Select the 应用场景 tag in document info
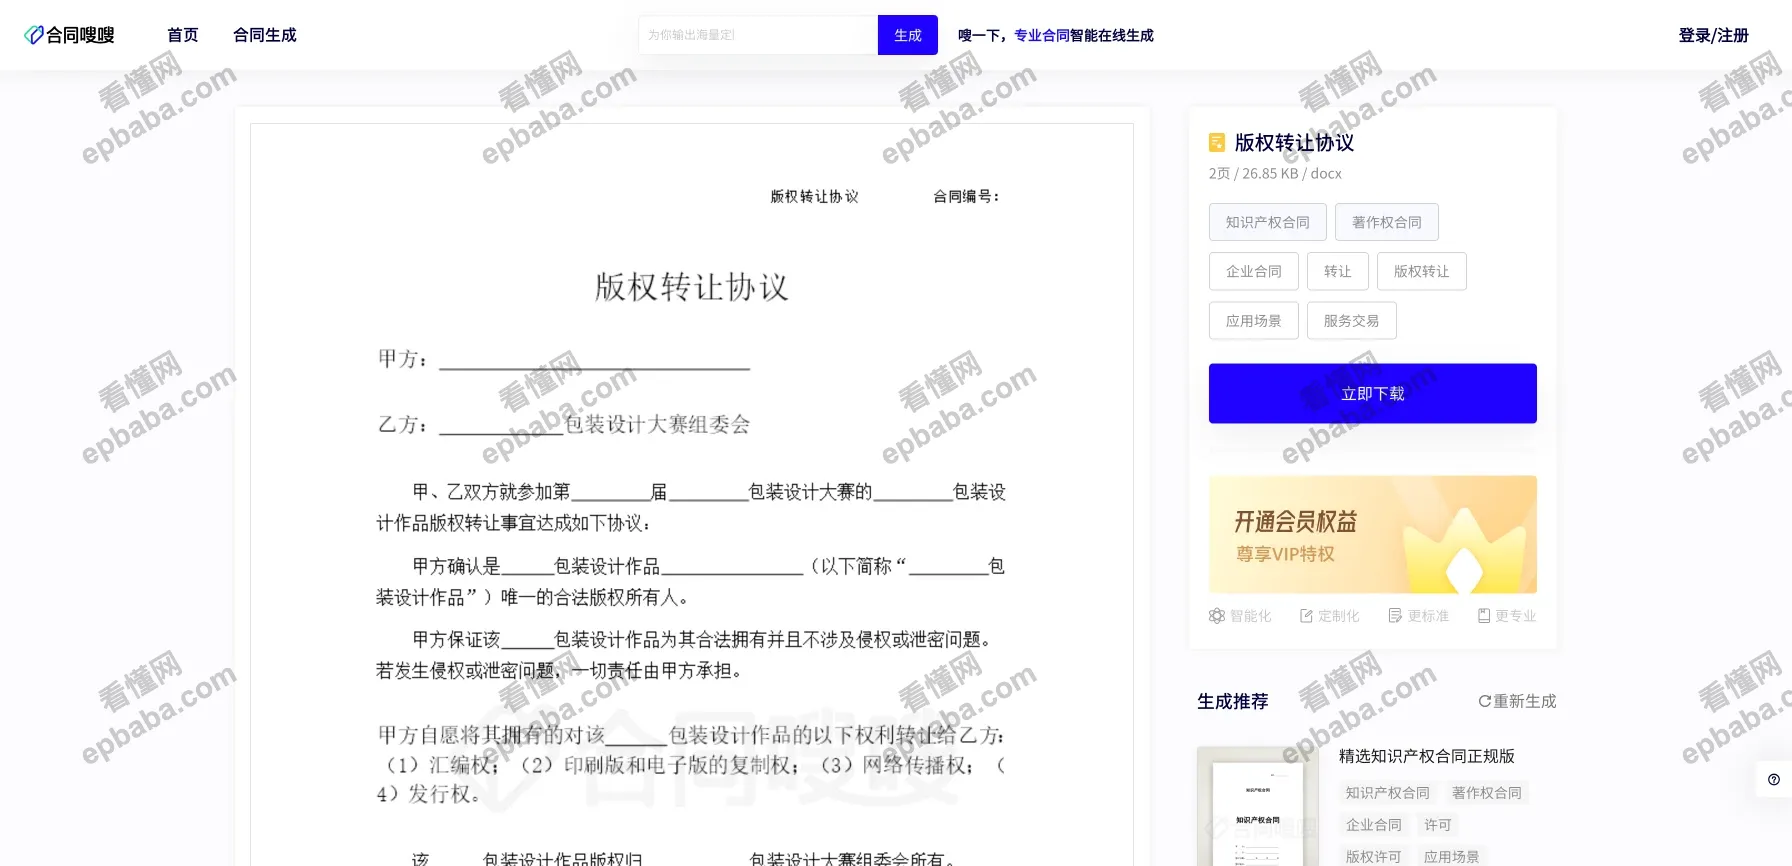This screenshot has height=866, width=1792. coord(1254,321)
